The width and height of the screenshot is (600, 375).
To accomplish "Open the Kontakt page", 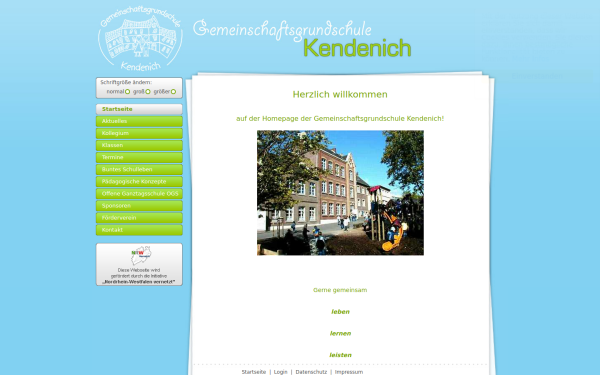I will point(139,230).
